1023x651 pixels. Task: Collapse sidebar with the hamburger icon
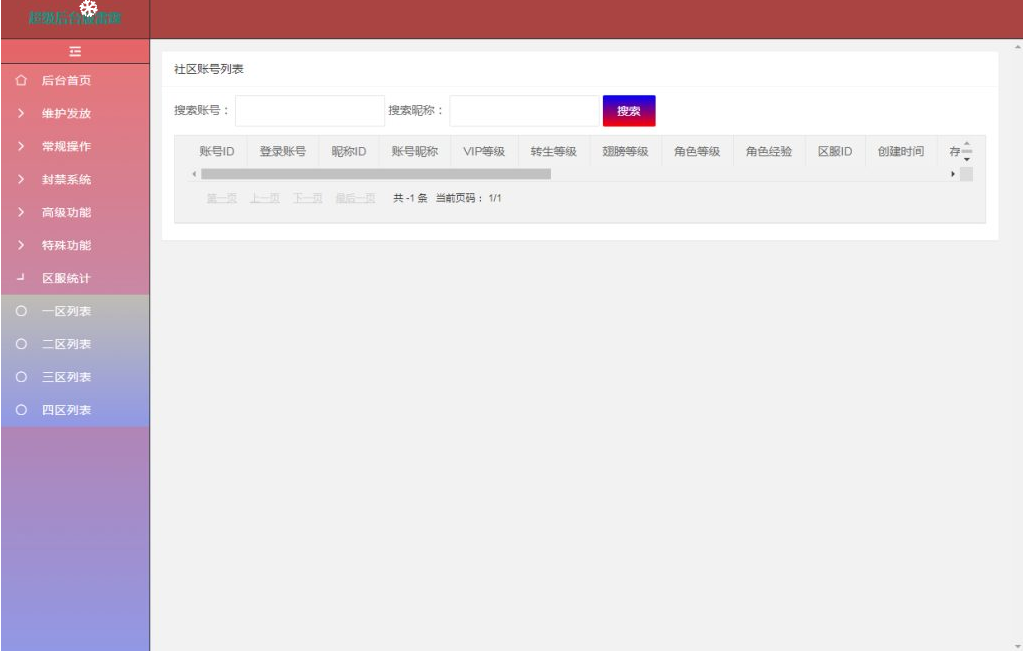(x=74, y=51)
